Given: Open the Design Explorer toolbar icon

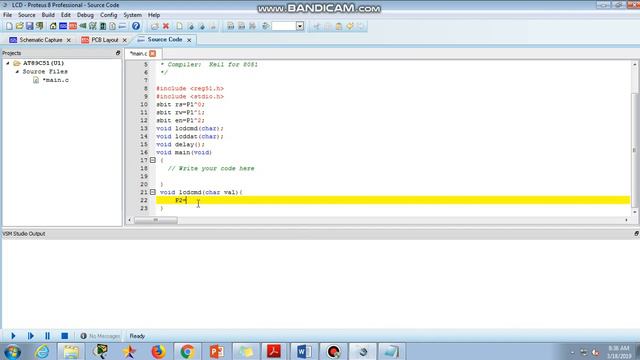Looking at the screenshot, I should pyautogui.click(x=102, y=26).
